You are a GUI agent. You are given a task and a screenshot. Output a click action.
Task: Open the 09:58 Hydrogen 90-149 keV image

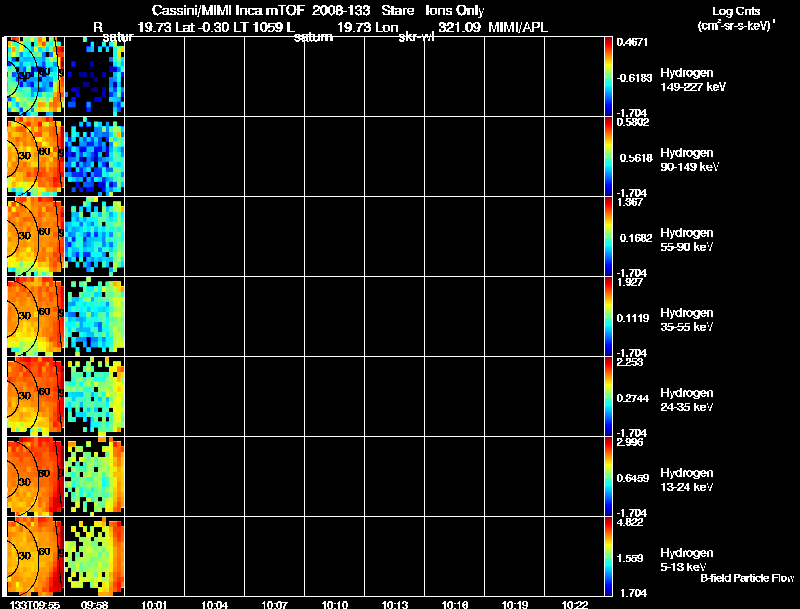click(x=95, y=156)
